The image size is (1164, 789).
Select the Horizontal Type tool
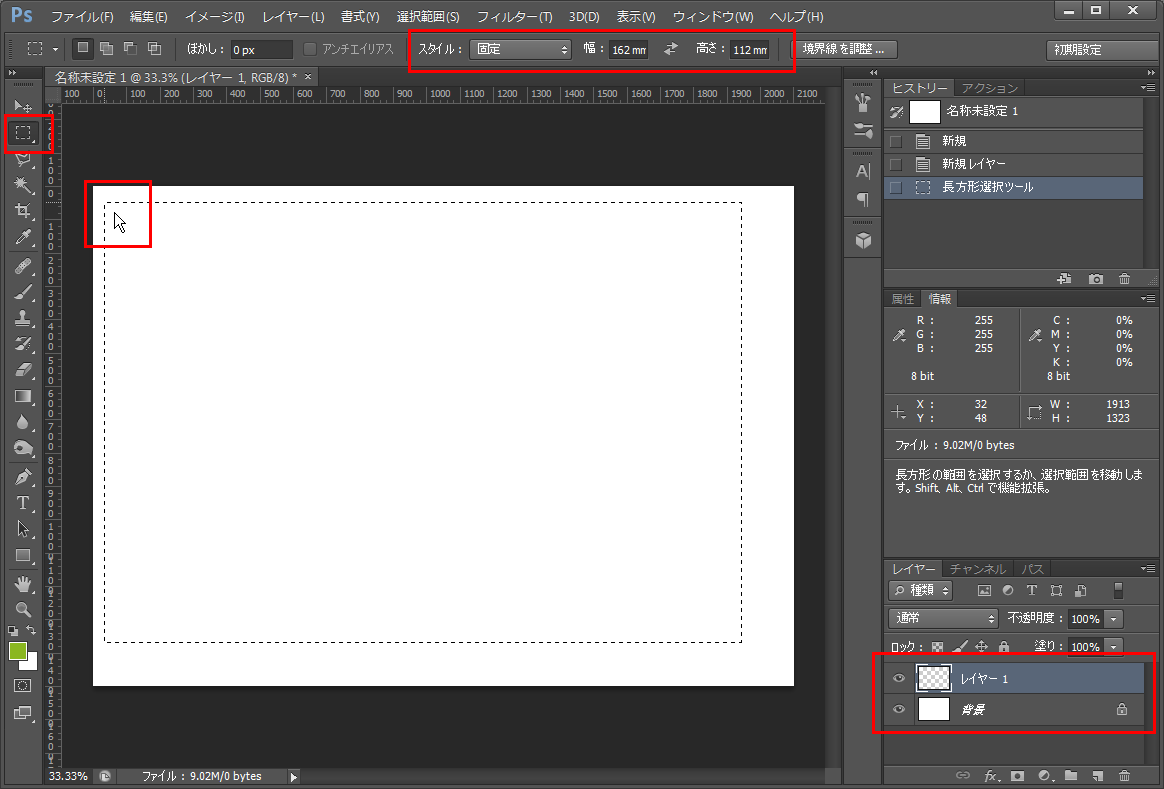[23, 503]
